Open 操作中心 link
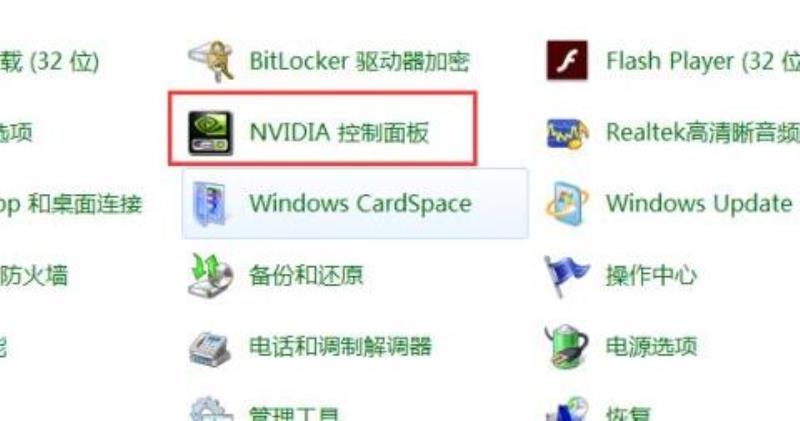 pyautogui.click(x=651, y=276)
